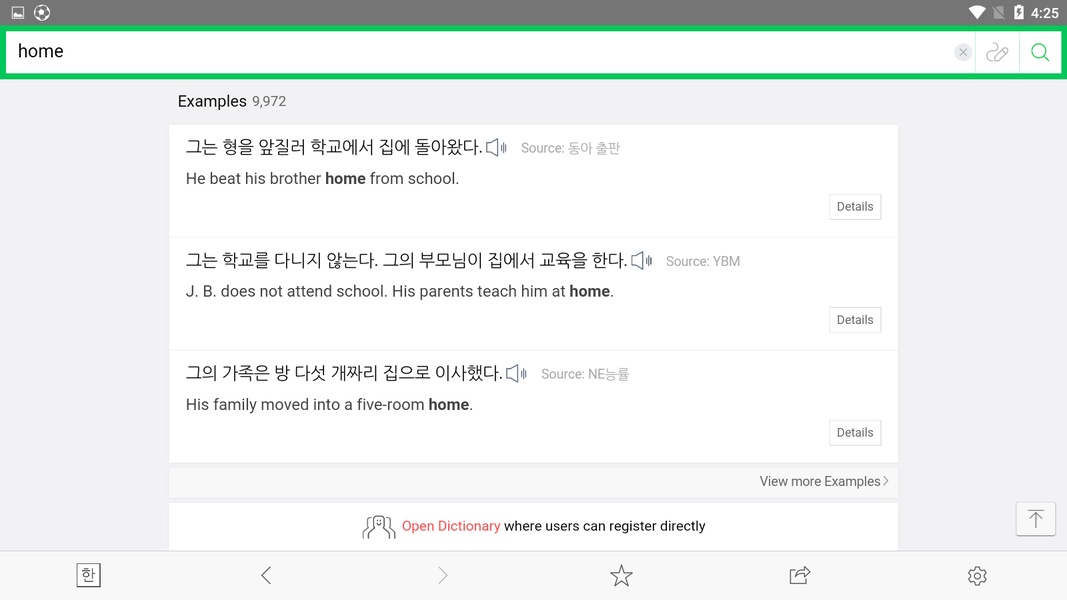1067x600 pixels.
Task: Click the "Source: YBM" label
Action: (x=702, y=261)
